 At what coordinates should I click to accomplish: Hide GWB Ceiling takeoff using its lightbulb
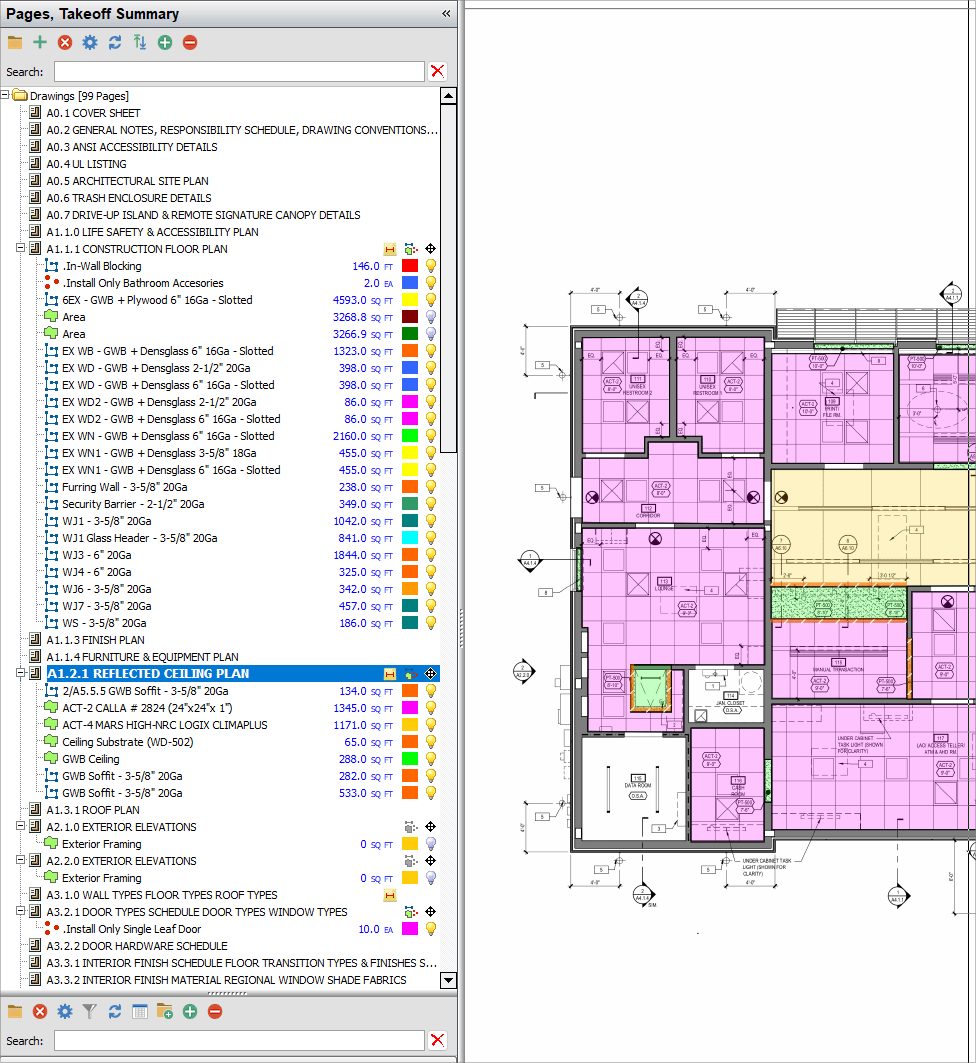point(431,759)
